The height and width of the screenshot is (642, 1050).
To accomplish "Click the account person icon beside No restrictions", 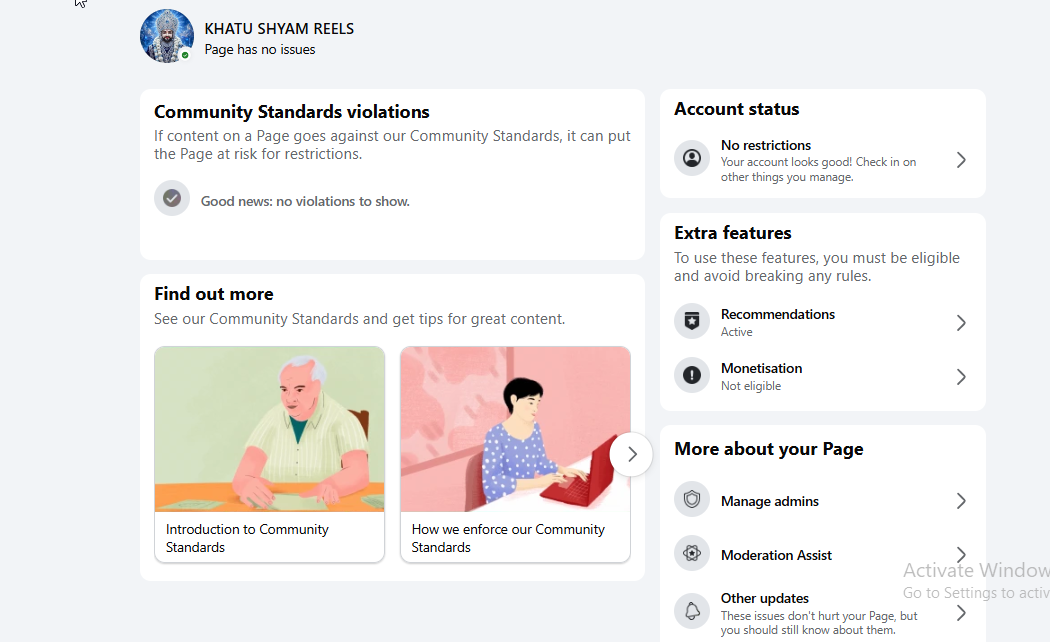I will (x=692, y=158).
